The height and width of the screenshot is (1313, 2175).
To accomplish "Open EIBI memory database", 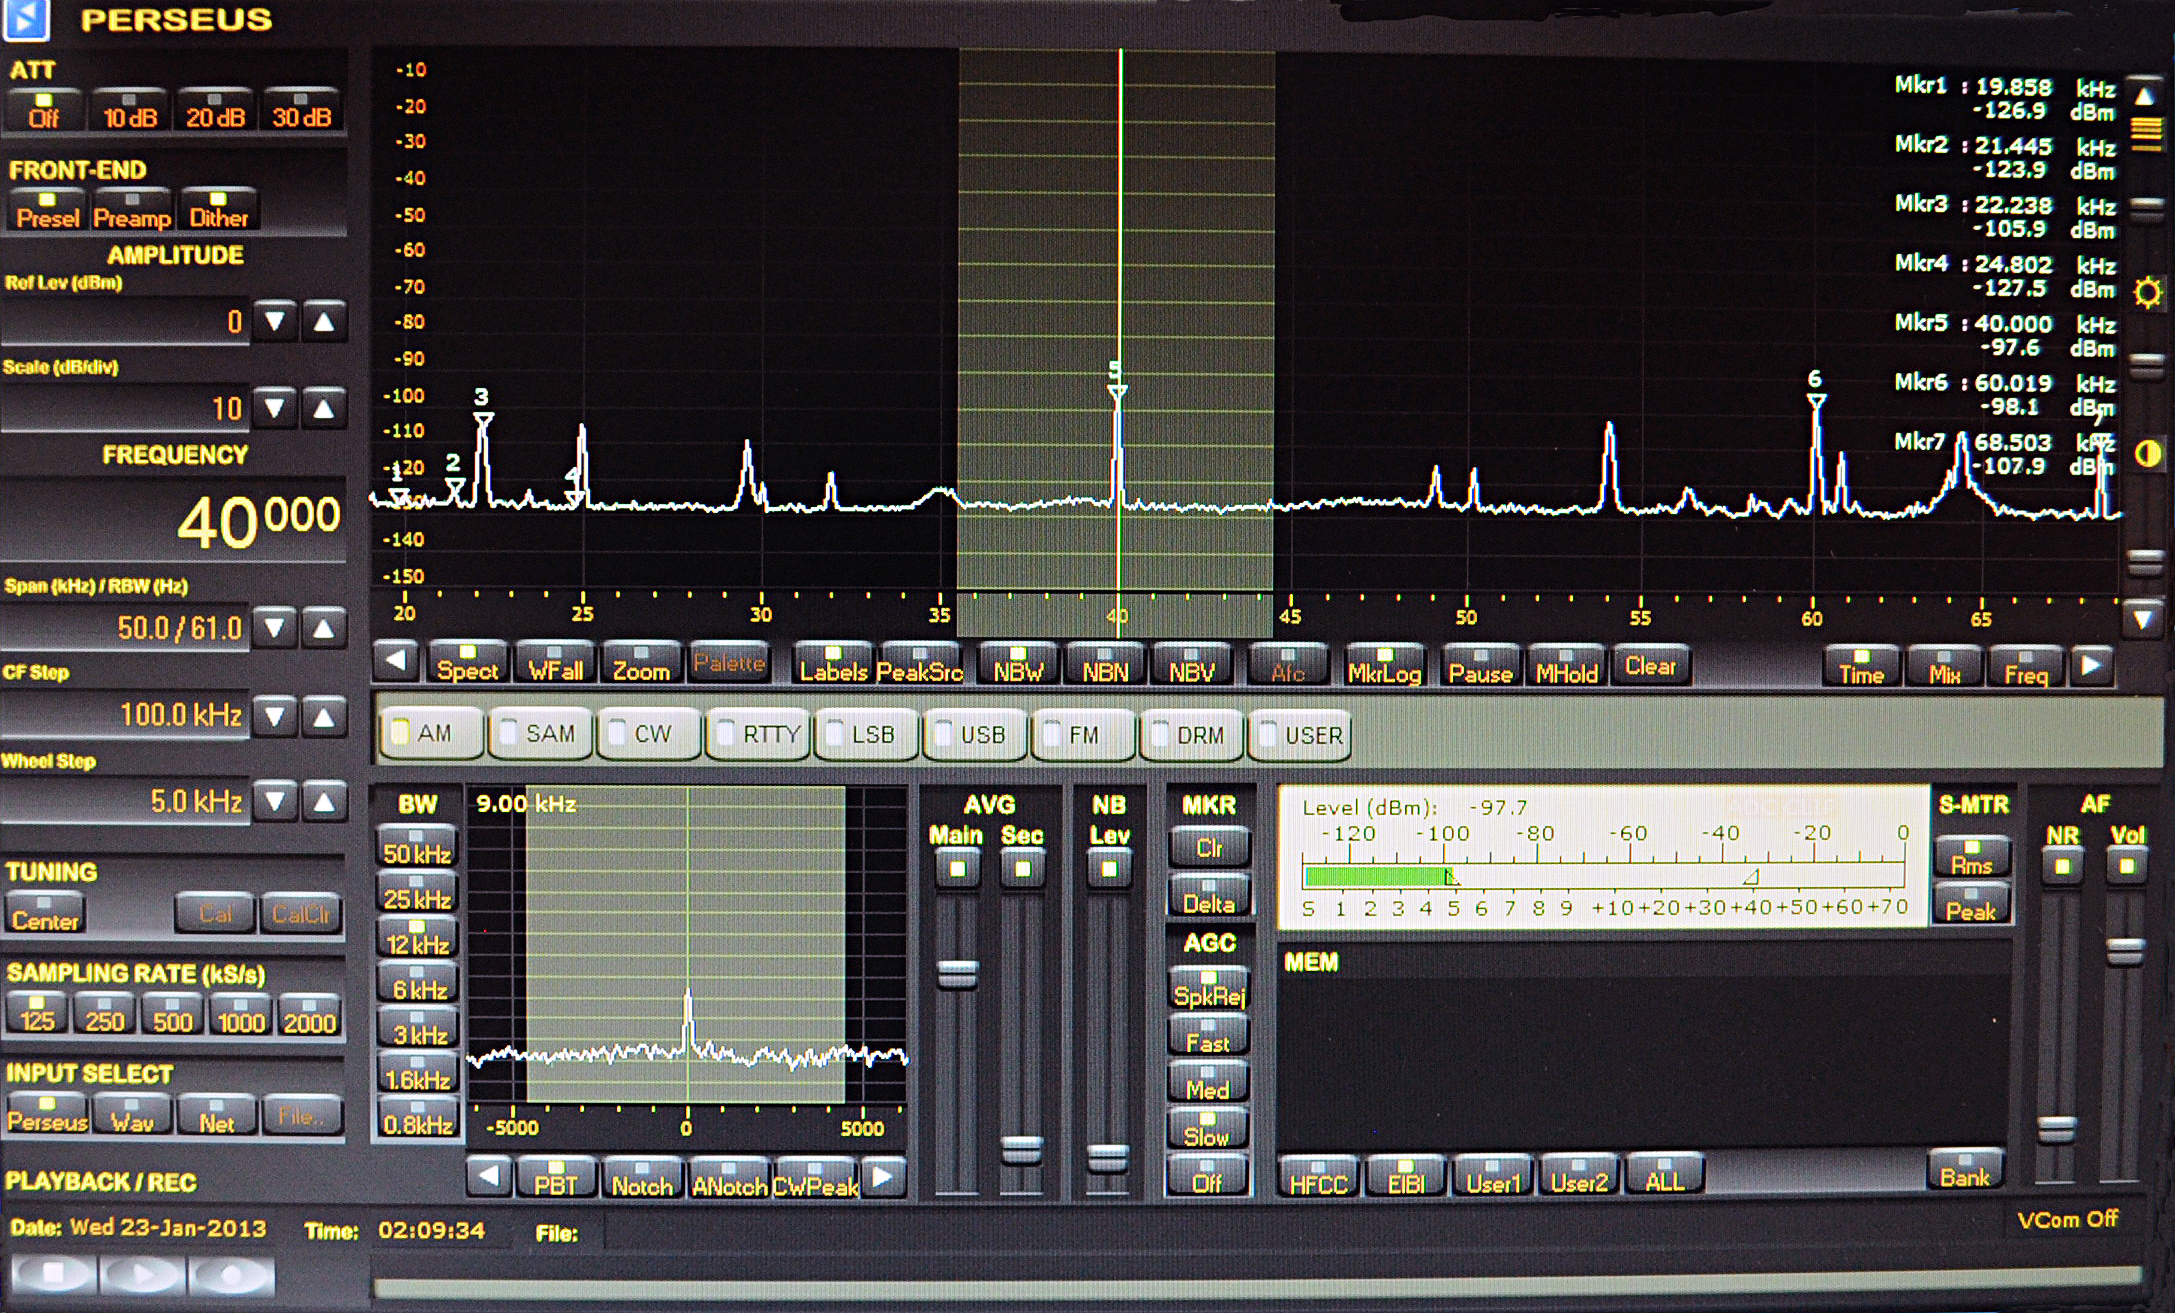I will click(x=1405, y=1176).
